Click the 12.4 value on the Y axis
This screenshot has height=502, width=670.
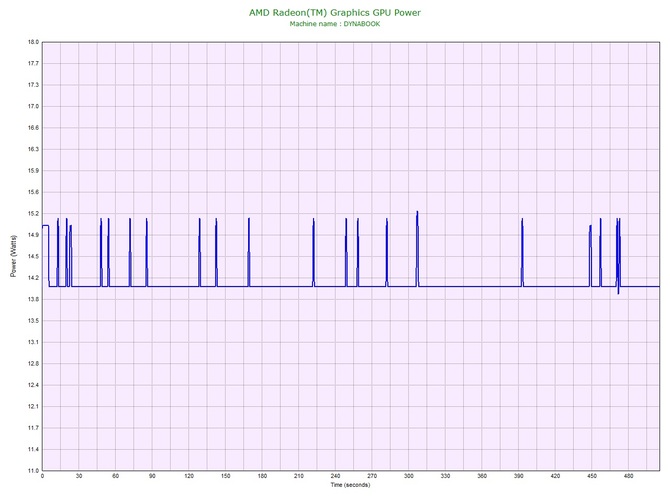32,385
